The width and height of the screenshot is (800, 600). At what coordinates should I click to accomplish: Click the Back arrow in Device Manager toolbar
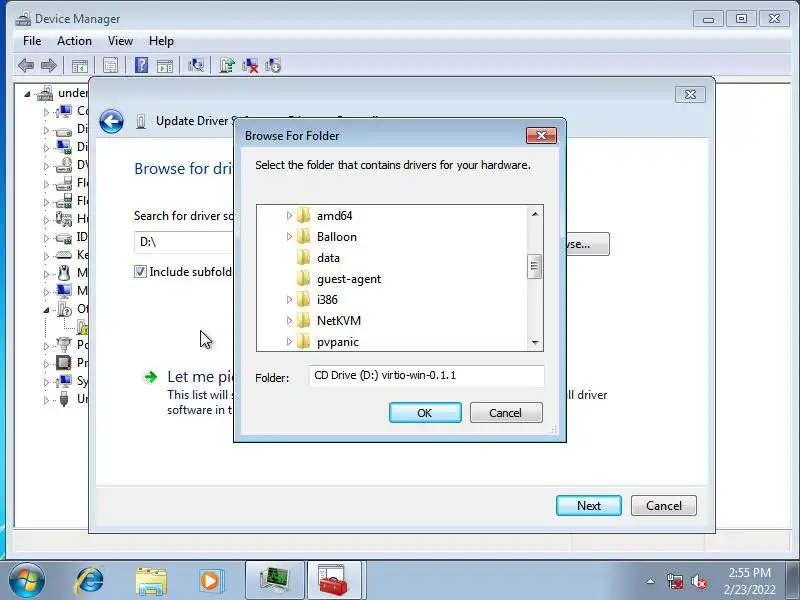(x=26, y=65)
